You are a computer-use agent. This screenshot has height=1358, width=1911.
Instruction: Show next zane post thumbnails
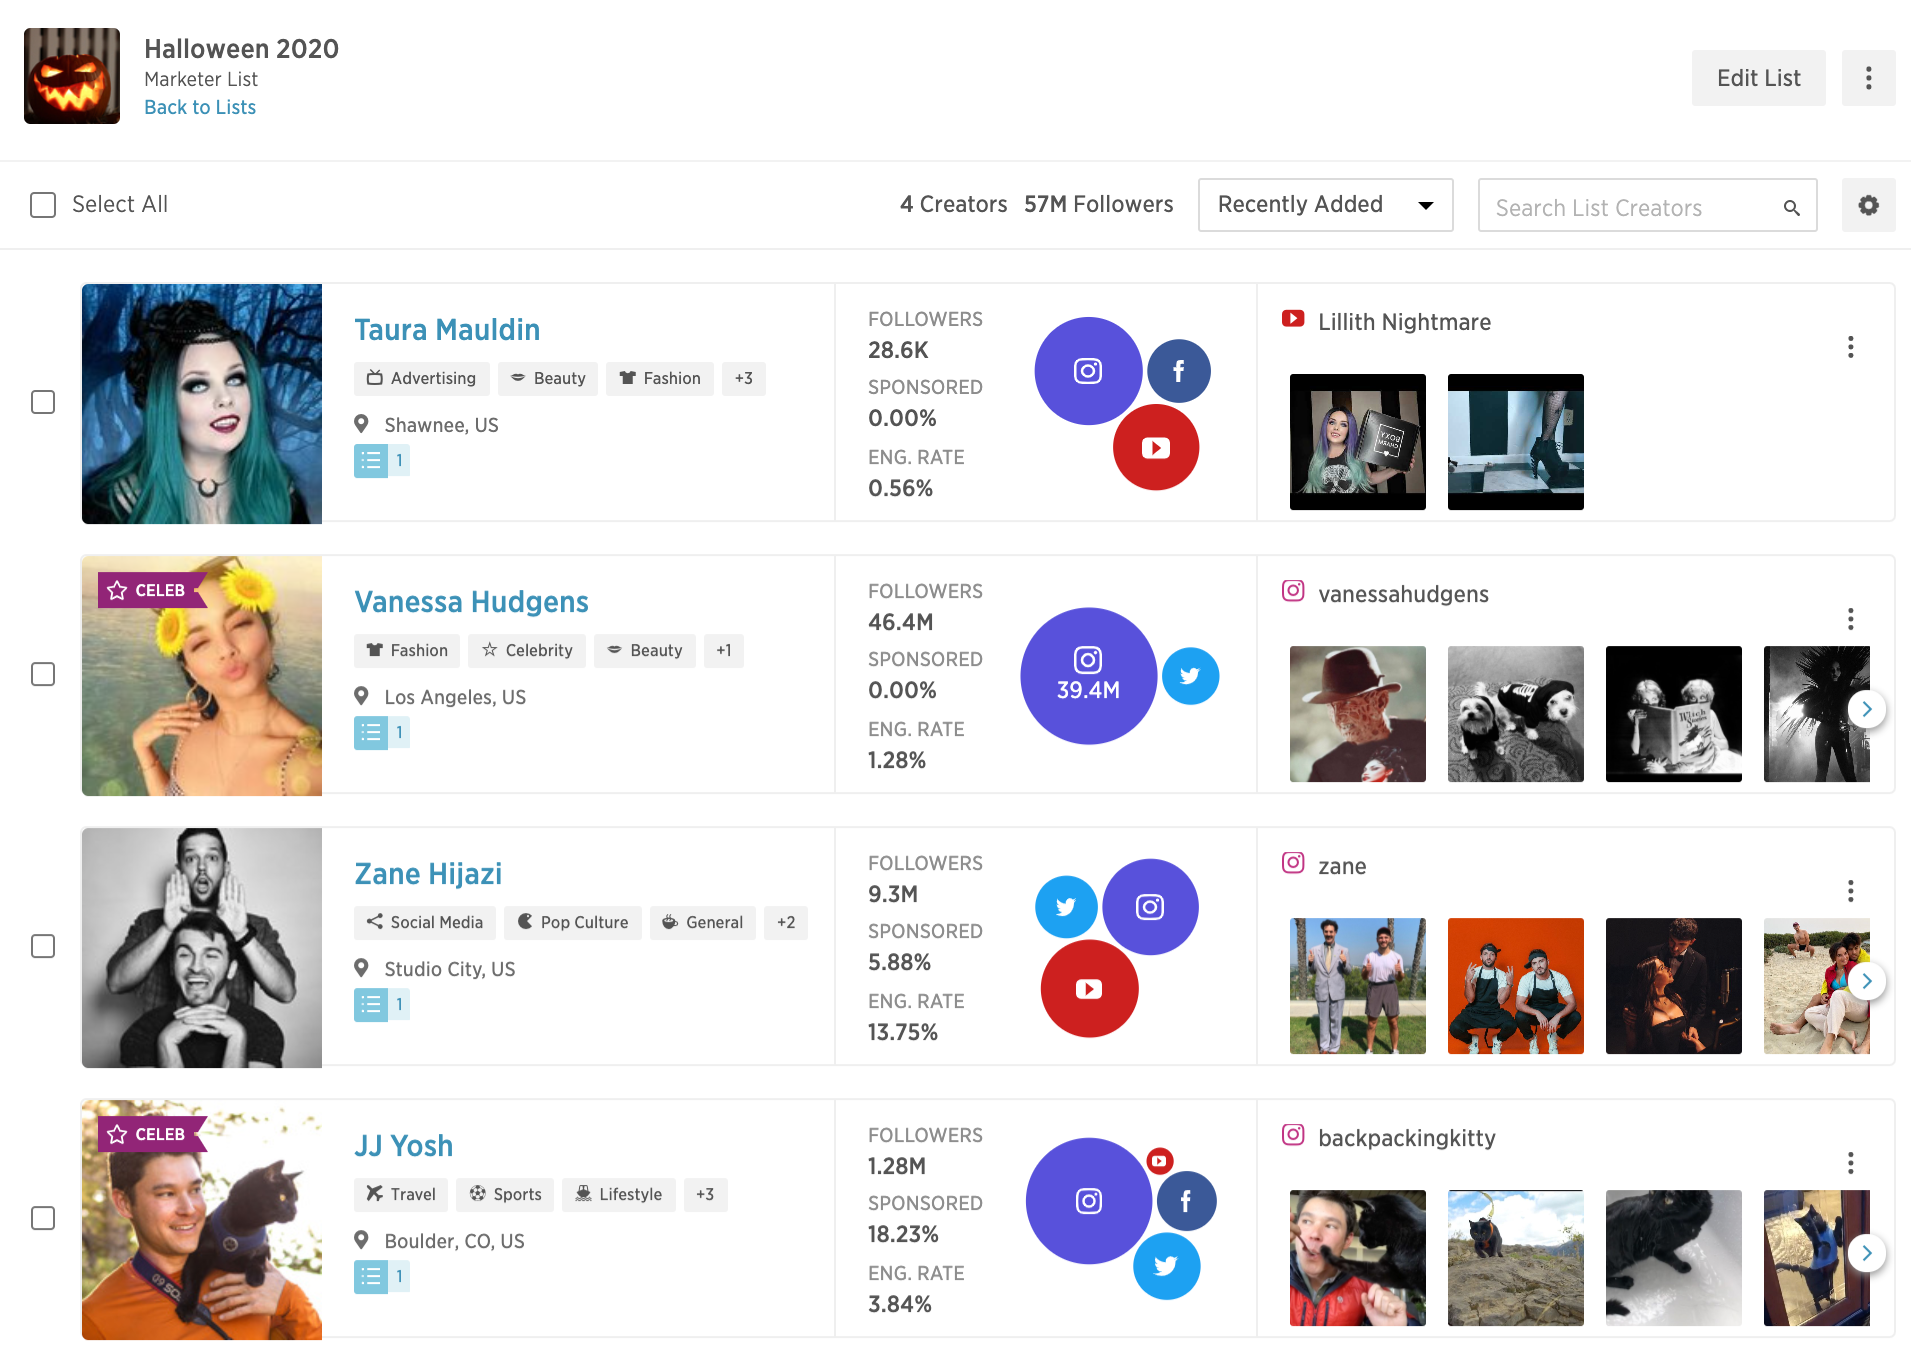pyautogui.click(x=1866, y=981)
